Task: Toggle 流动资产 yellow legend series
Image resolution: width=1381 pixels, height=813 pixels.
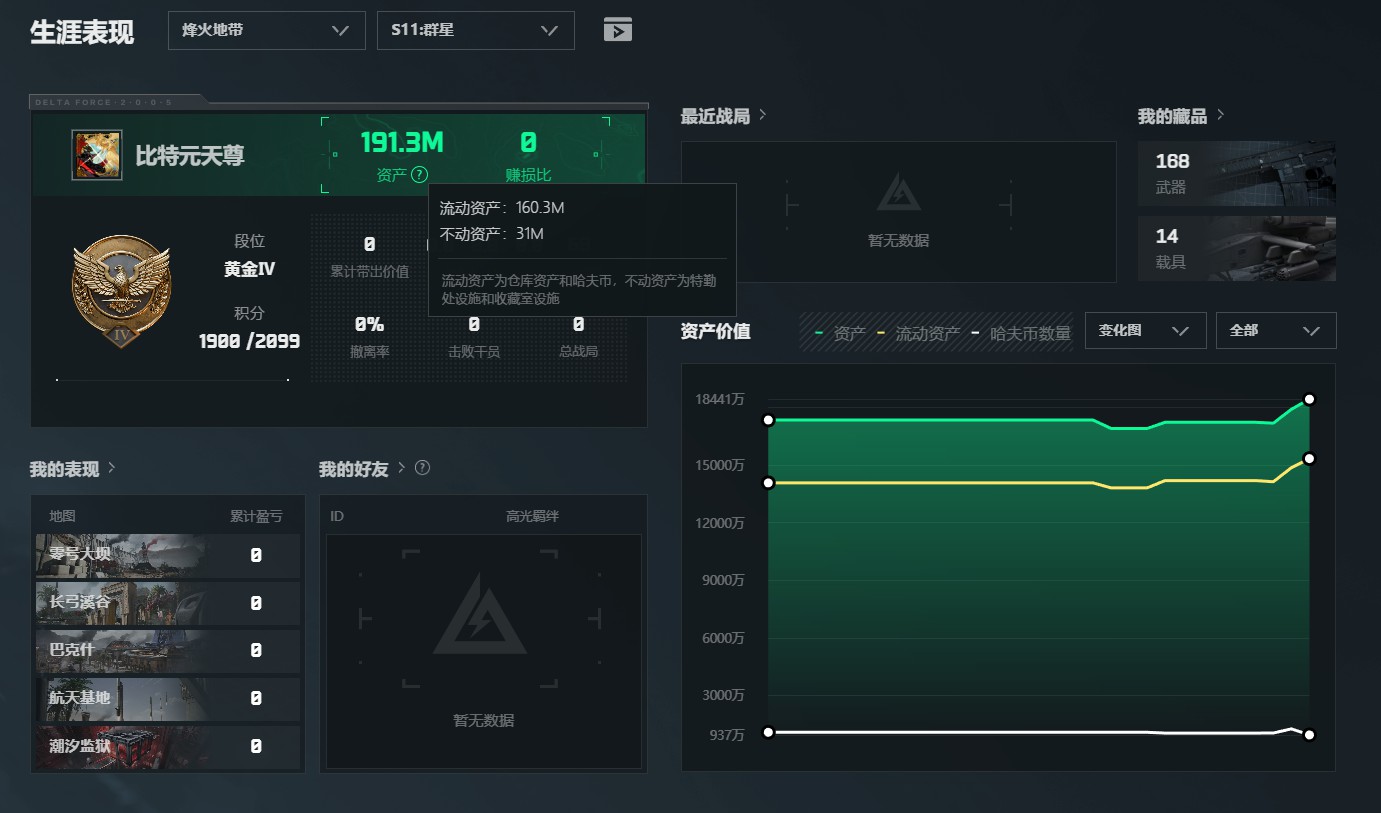Action: 918,333
